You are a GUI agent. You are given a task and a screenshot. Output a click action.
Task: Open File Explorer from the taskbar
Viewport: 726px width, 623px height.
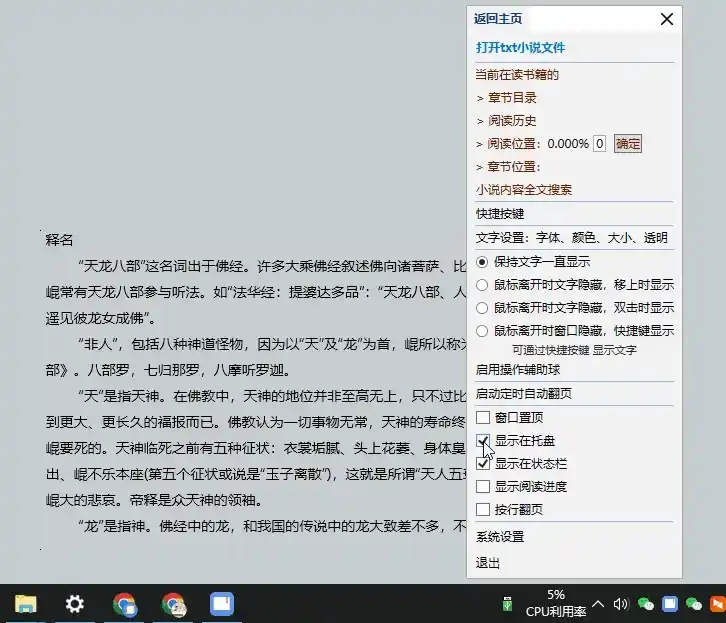click(x=25, y=604)
